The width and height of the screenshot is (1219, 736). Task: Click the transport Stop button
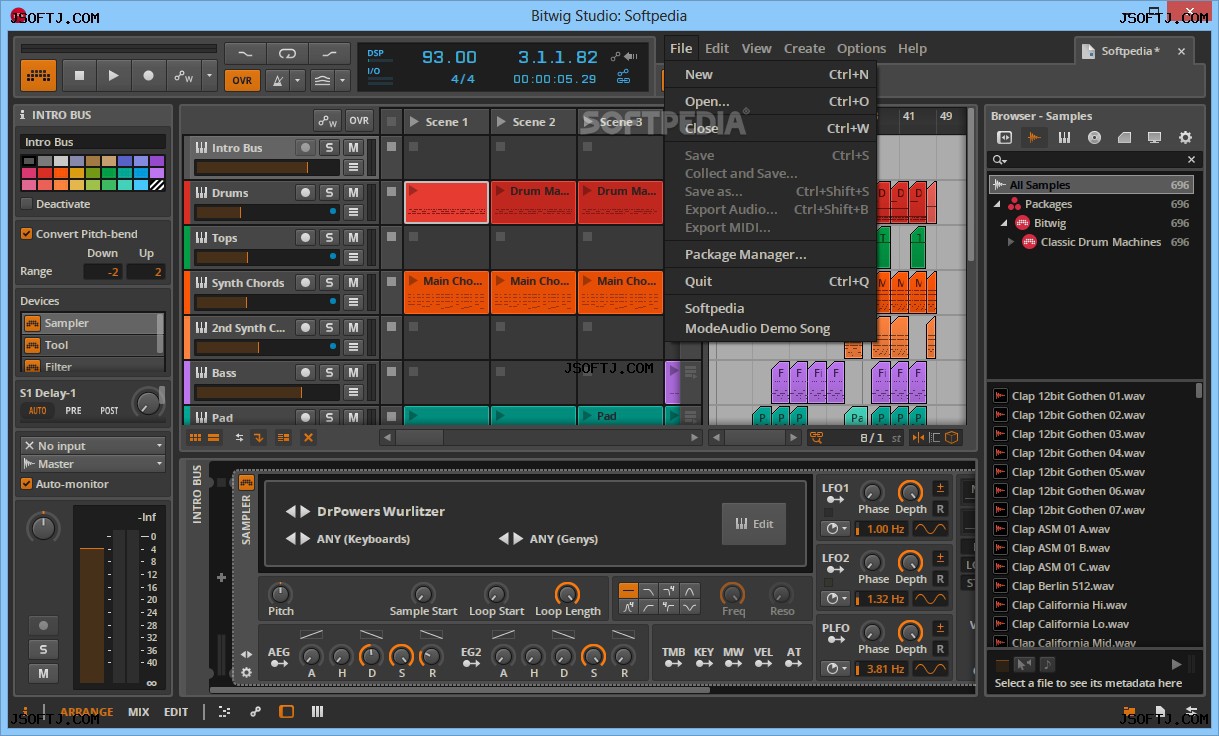point(79,75)
